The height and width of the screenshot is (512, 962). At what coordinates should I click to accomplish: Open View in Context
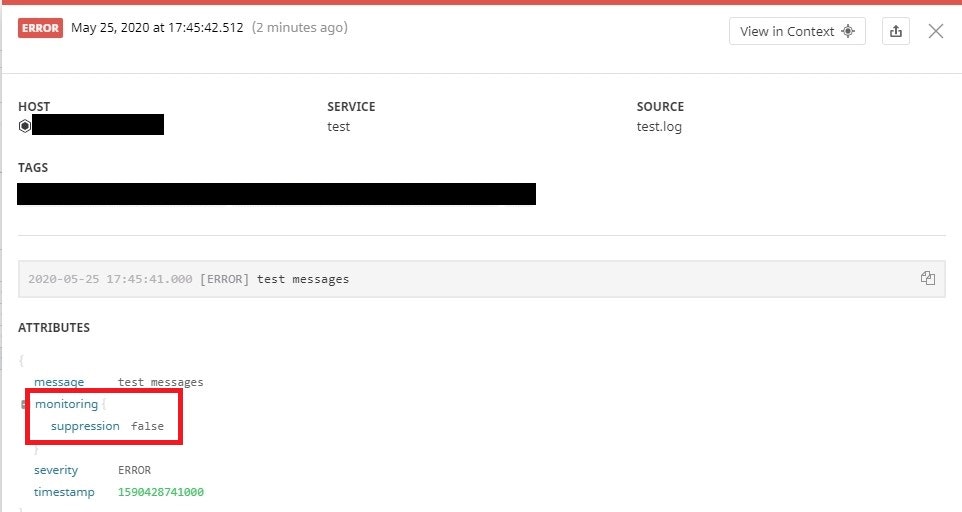(797, 31)
